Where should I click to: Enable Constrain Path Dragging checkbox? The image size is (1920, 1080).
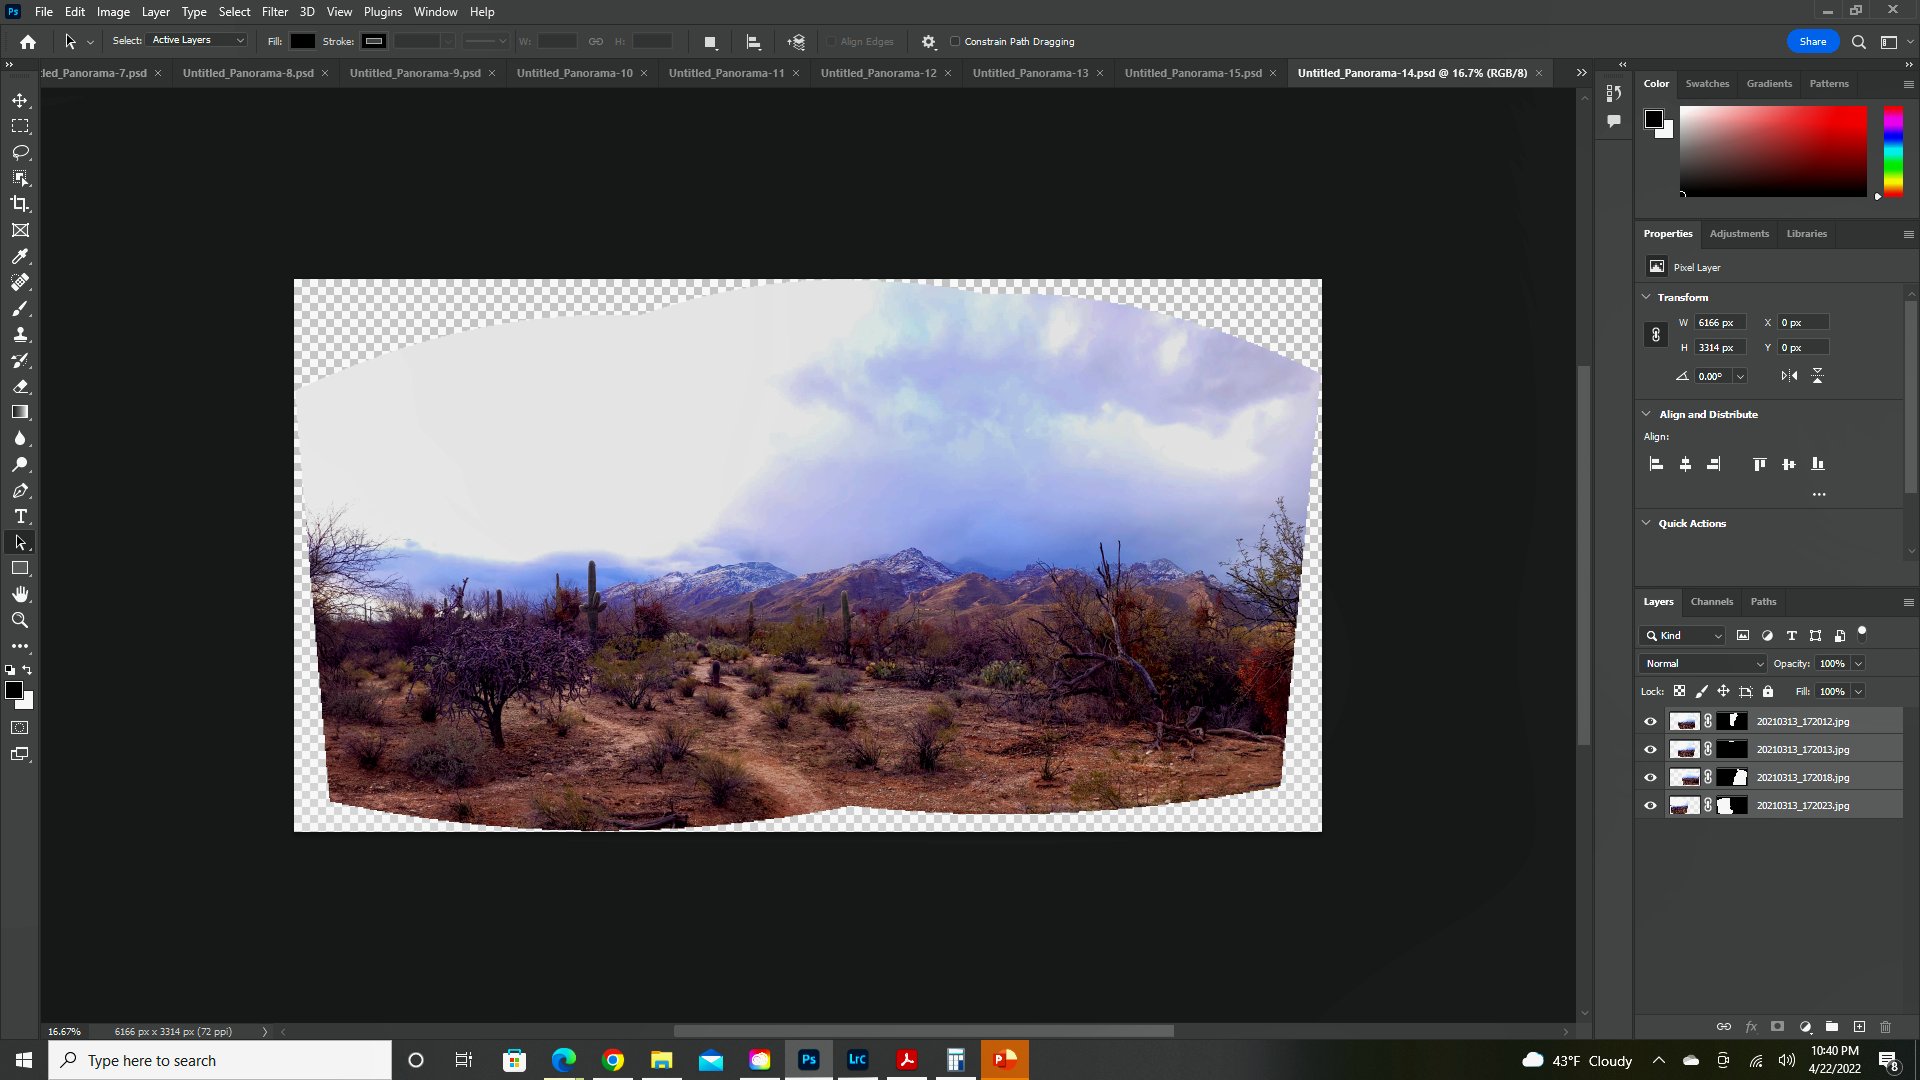pos(955,42)
